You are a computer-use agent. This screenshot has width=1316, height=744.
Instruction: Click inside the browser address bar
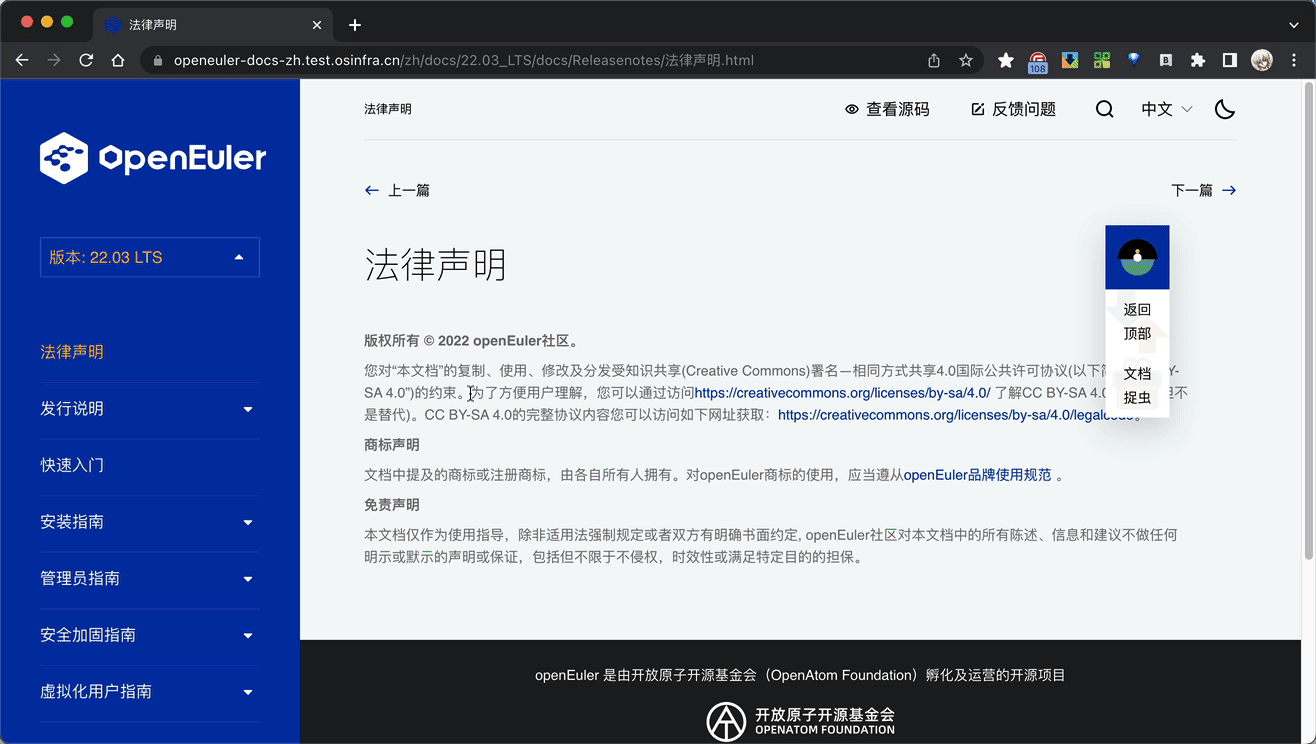coord(500,60)
